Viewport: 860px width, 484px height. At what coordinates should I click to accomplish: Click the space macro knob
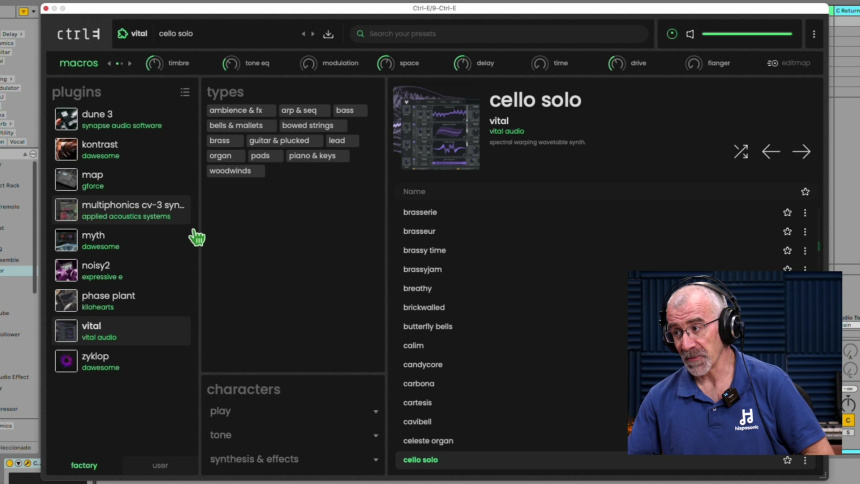tap(386, 64)
